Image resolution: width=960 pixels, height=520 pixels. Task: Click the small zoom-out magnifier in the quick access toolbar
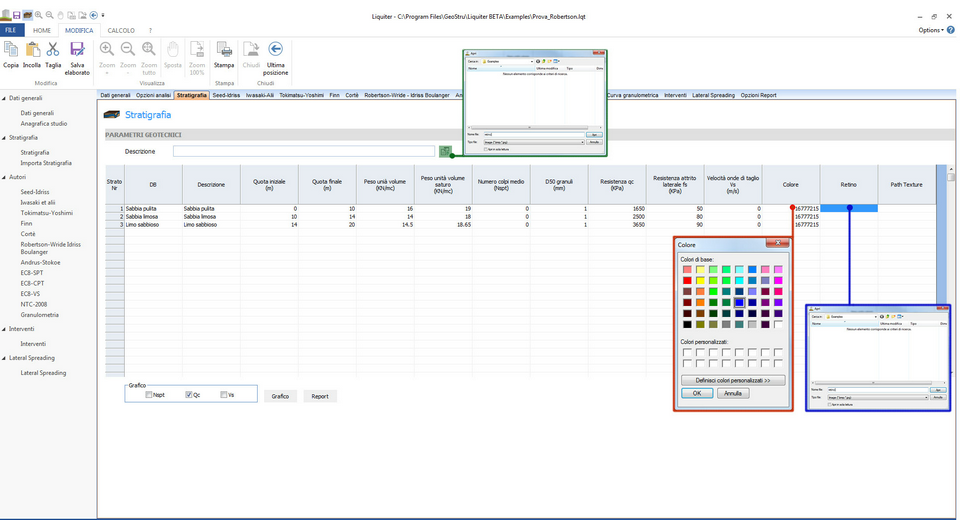click(x=50, y=15)
